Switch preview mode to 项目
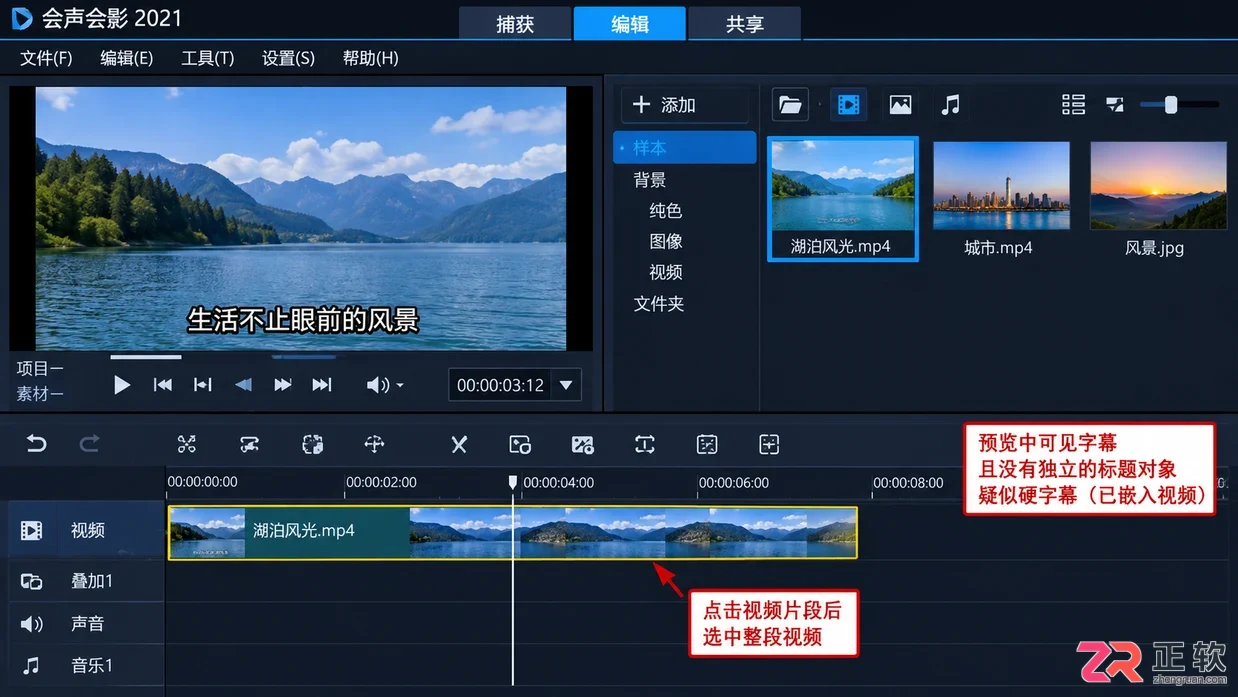 [x=40, y=369]
